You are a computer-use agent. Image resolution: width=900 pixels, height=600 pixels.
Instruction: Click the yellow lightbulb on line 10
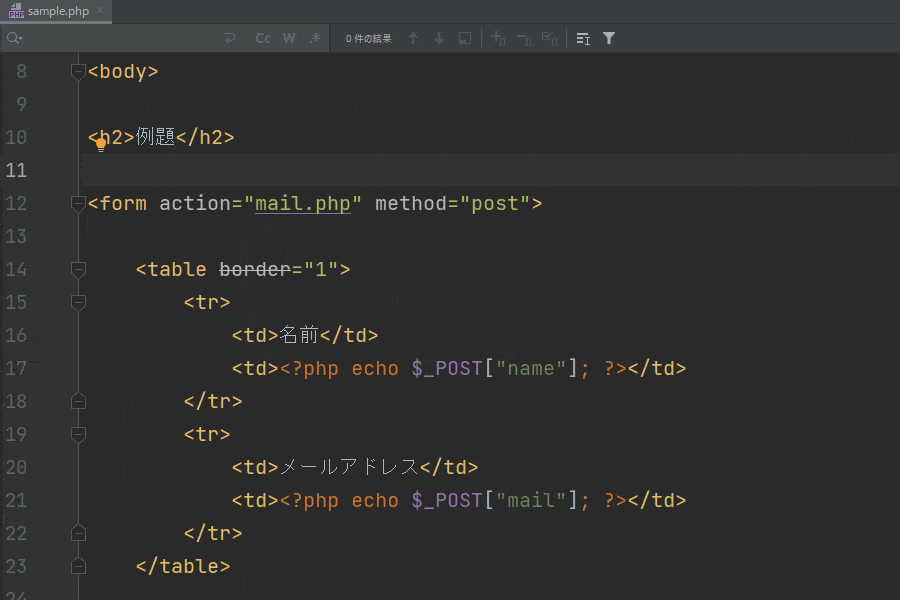[x=100, y=144]
